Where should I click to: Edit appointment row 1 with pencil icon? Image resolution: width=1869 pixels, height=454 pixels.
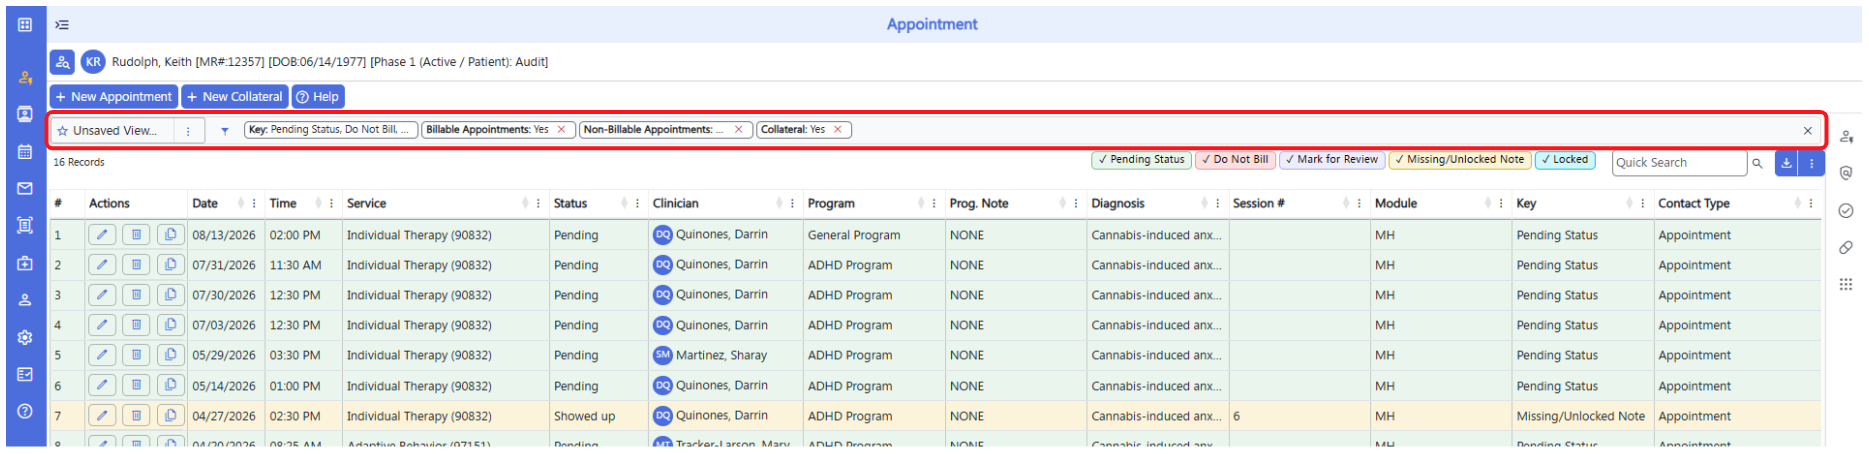coord(102,235)
